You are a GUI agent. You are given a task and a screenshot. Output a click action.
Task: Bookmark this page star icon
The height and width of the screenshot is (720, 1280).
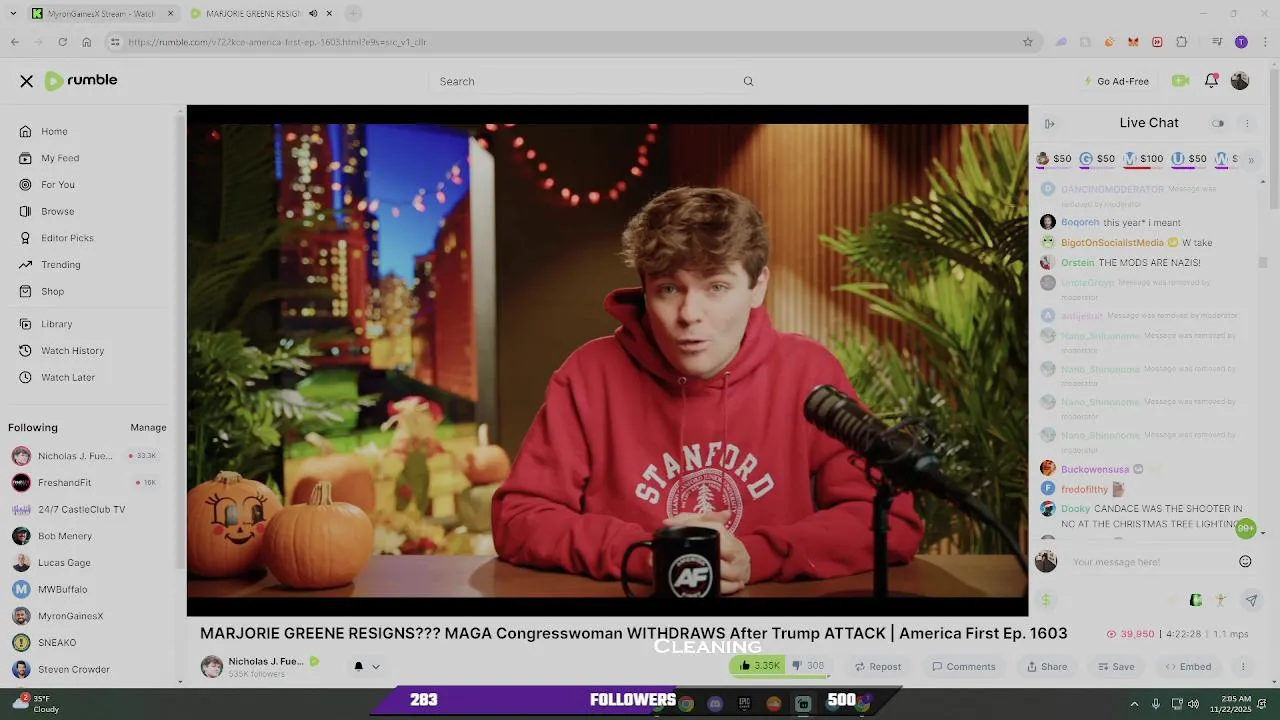coord(1027,42)
